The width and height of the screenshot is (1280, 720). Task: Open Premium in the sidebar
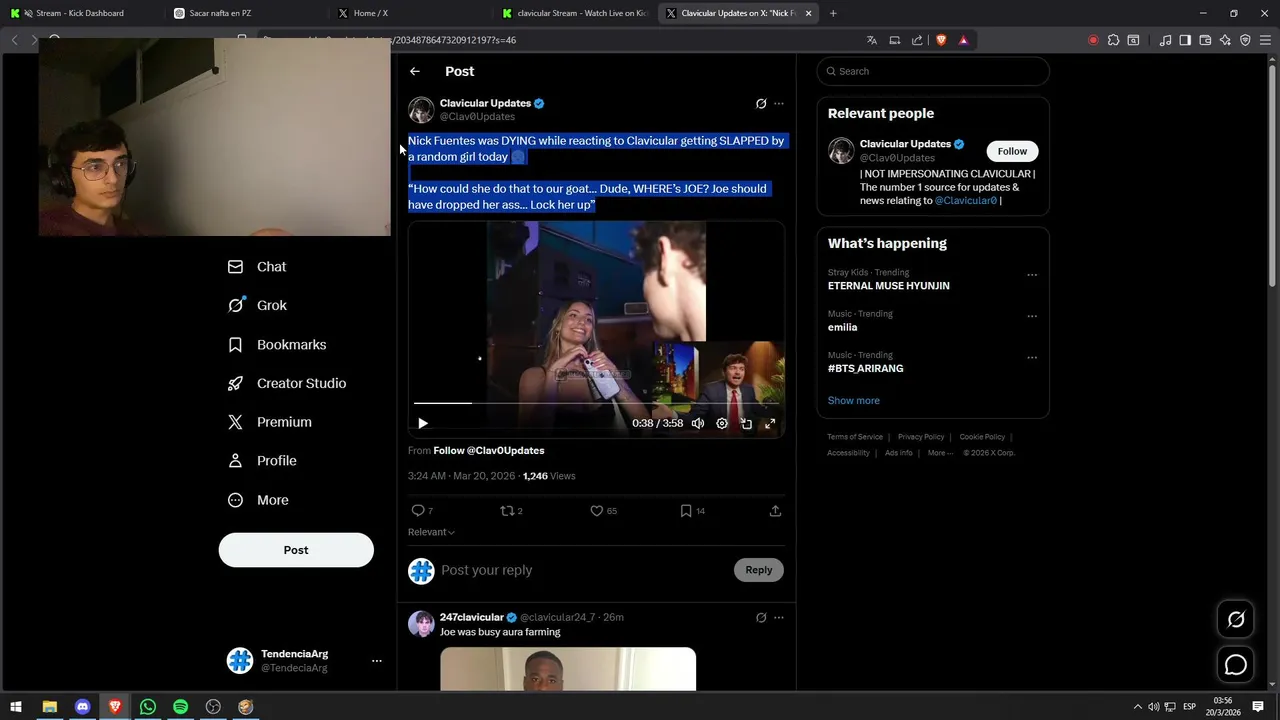click(x=270, y=422)
